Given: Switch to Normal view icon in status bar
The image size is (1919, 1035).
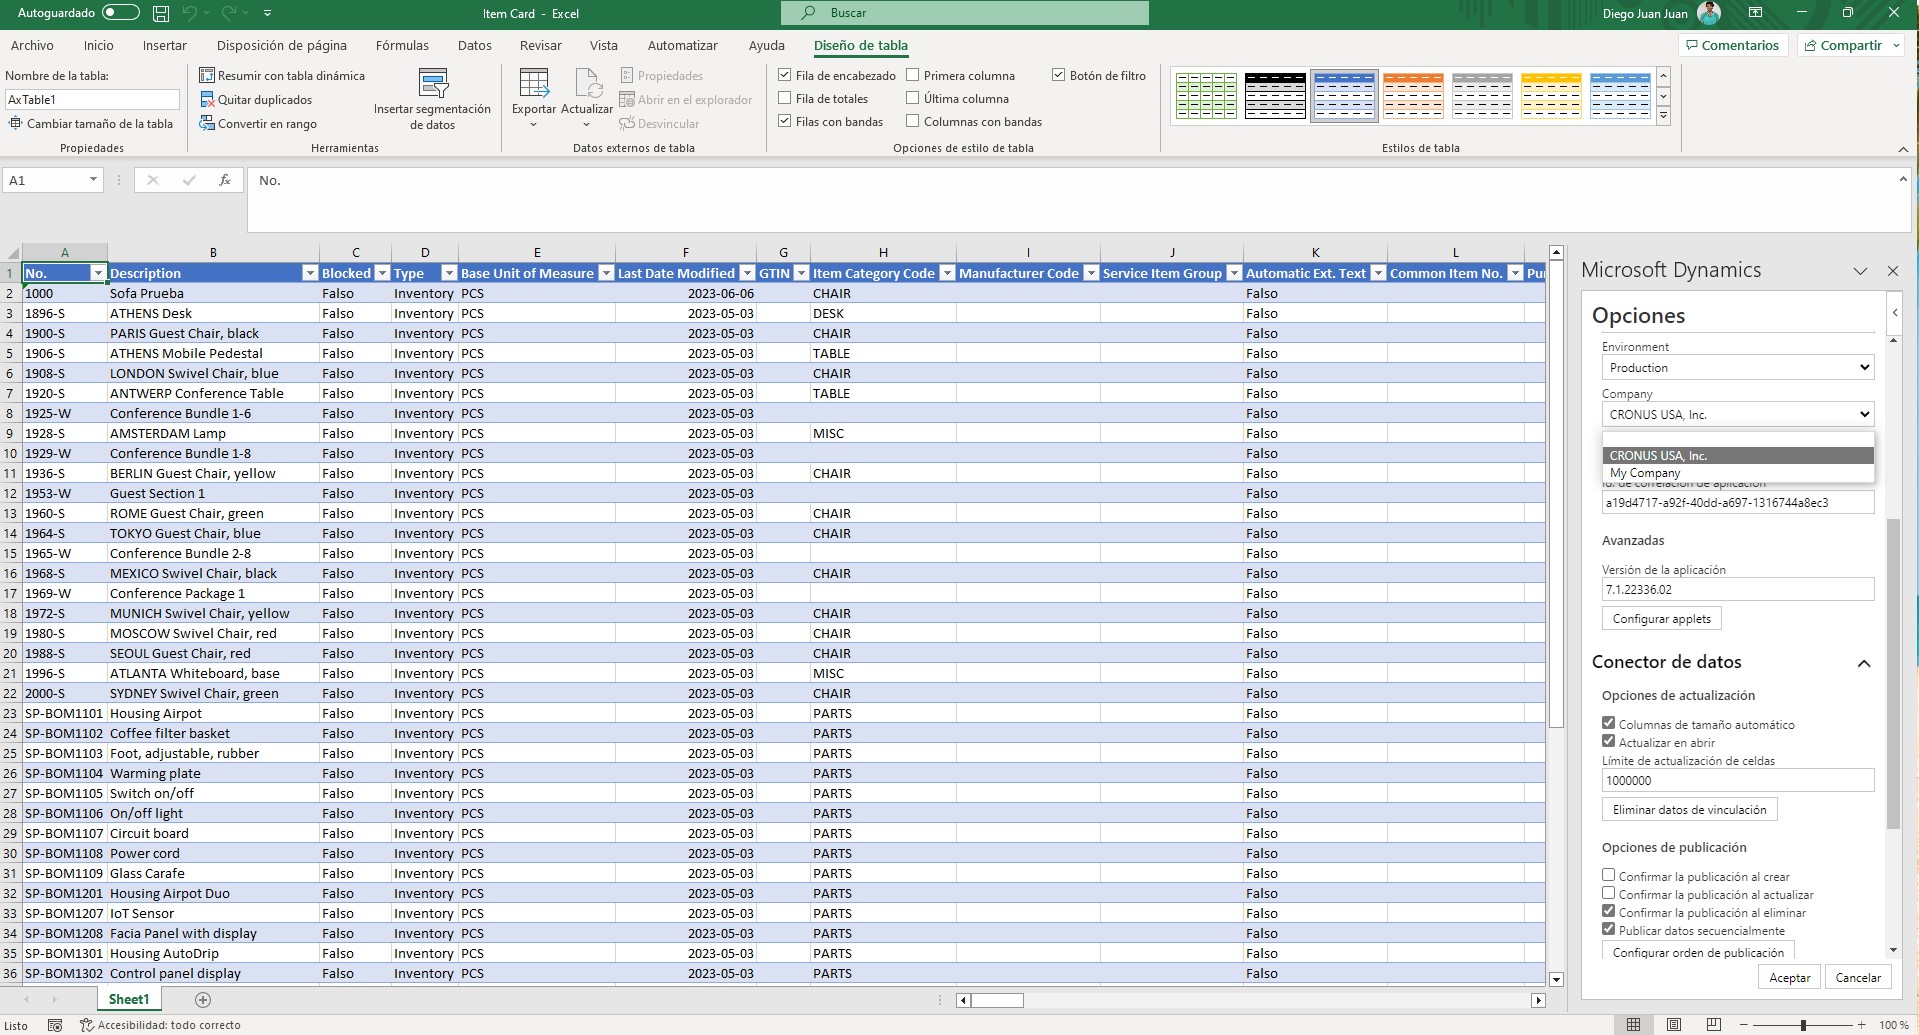Looking at the screenshot, I should pyautogui.click(x=1633, y=1024).
